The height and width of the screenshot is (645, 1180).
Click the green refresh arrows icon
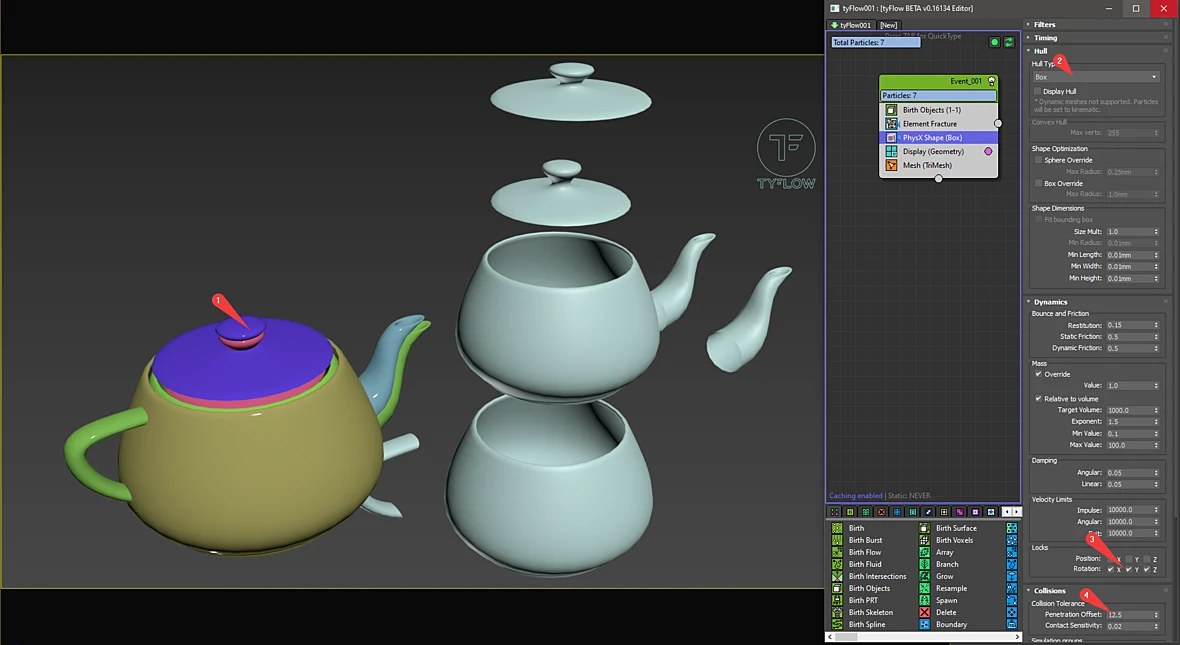pyautogui.click(x=1009, y=42)
